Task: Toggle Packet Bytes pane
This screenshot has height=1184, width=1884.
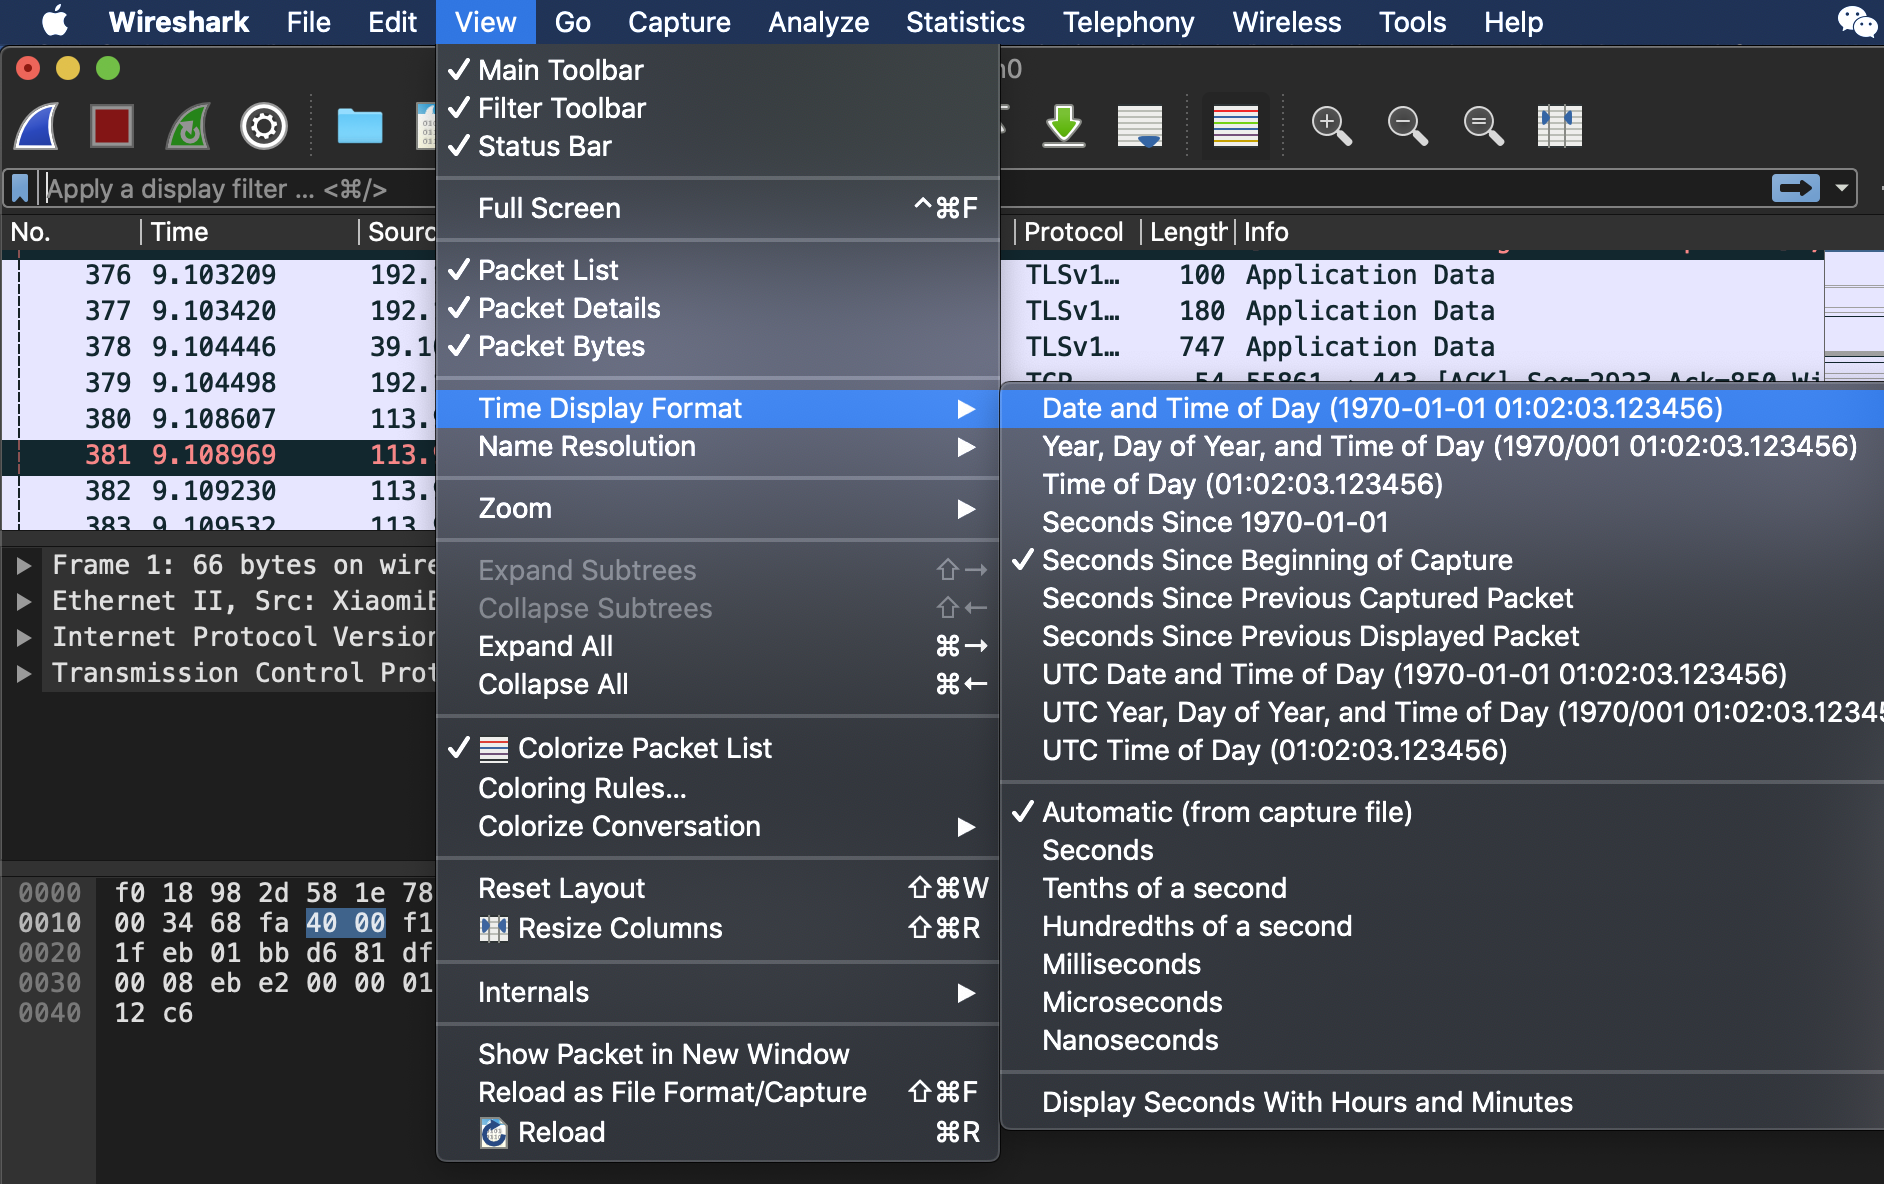Action: pyautogui.click(x=718, y=346)
